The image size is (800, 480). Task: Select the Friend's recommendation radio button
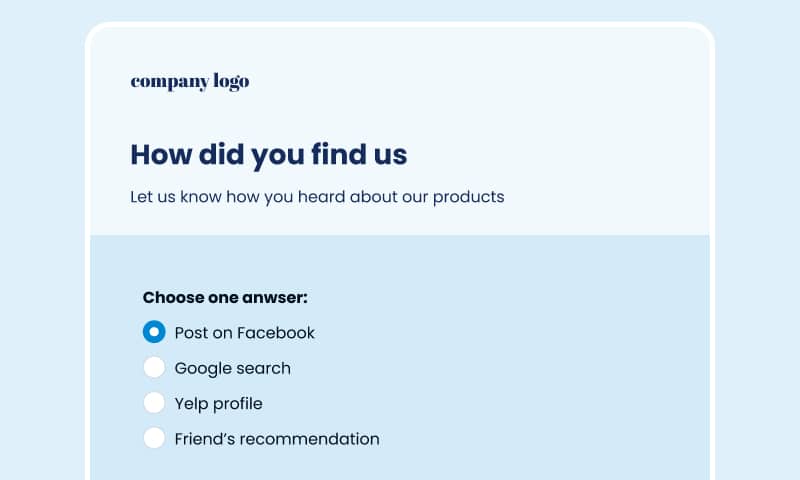[154, 438]
